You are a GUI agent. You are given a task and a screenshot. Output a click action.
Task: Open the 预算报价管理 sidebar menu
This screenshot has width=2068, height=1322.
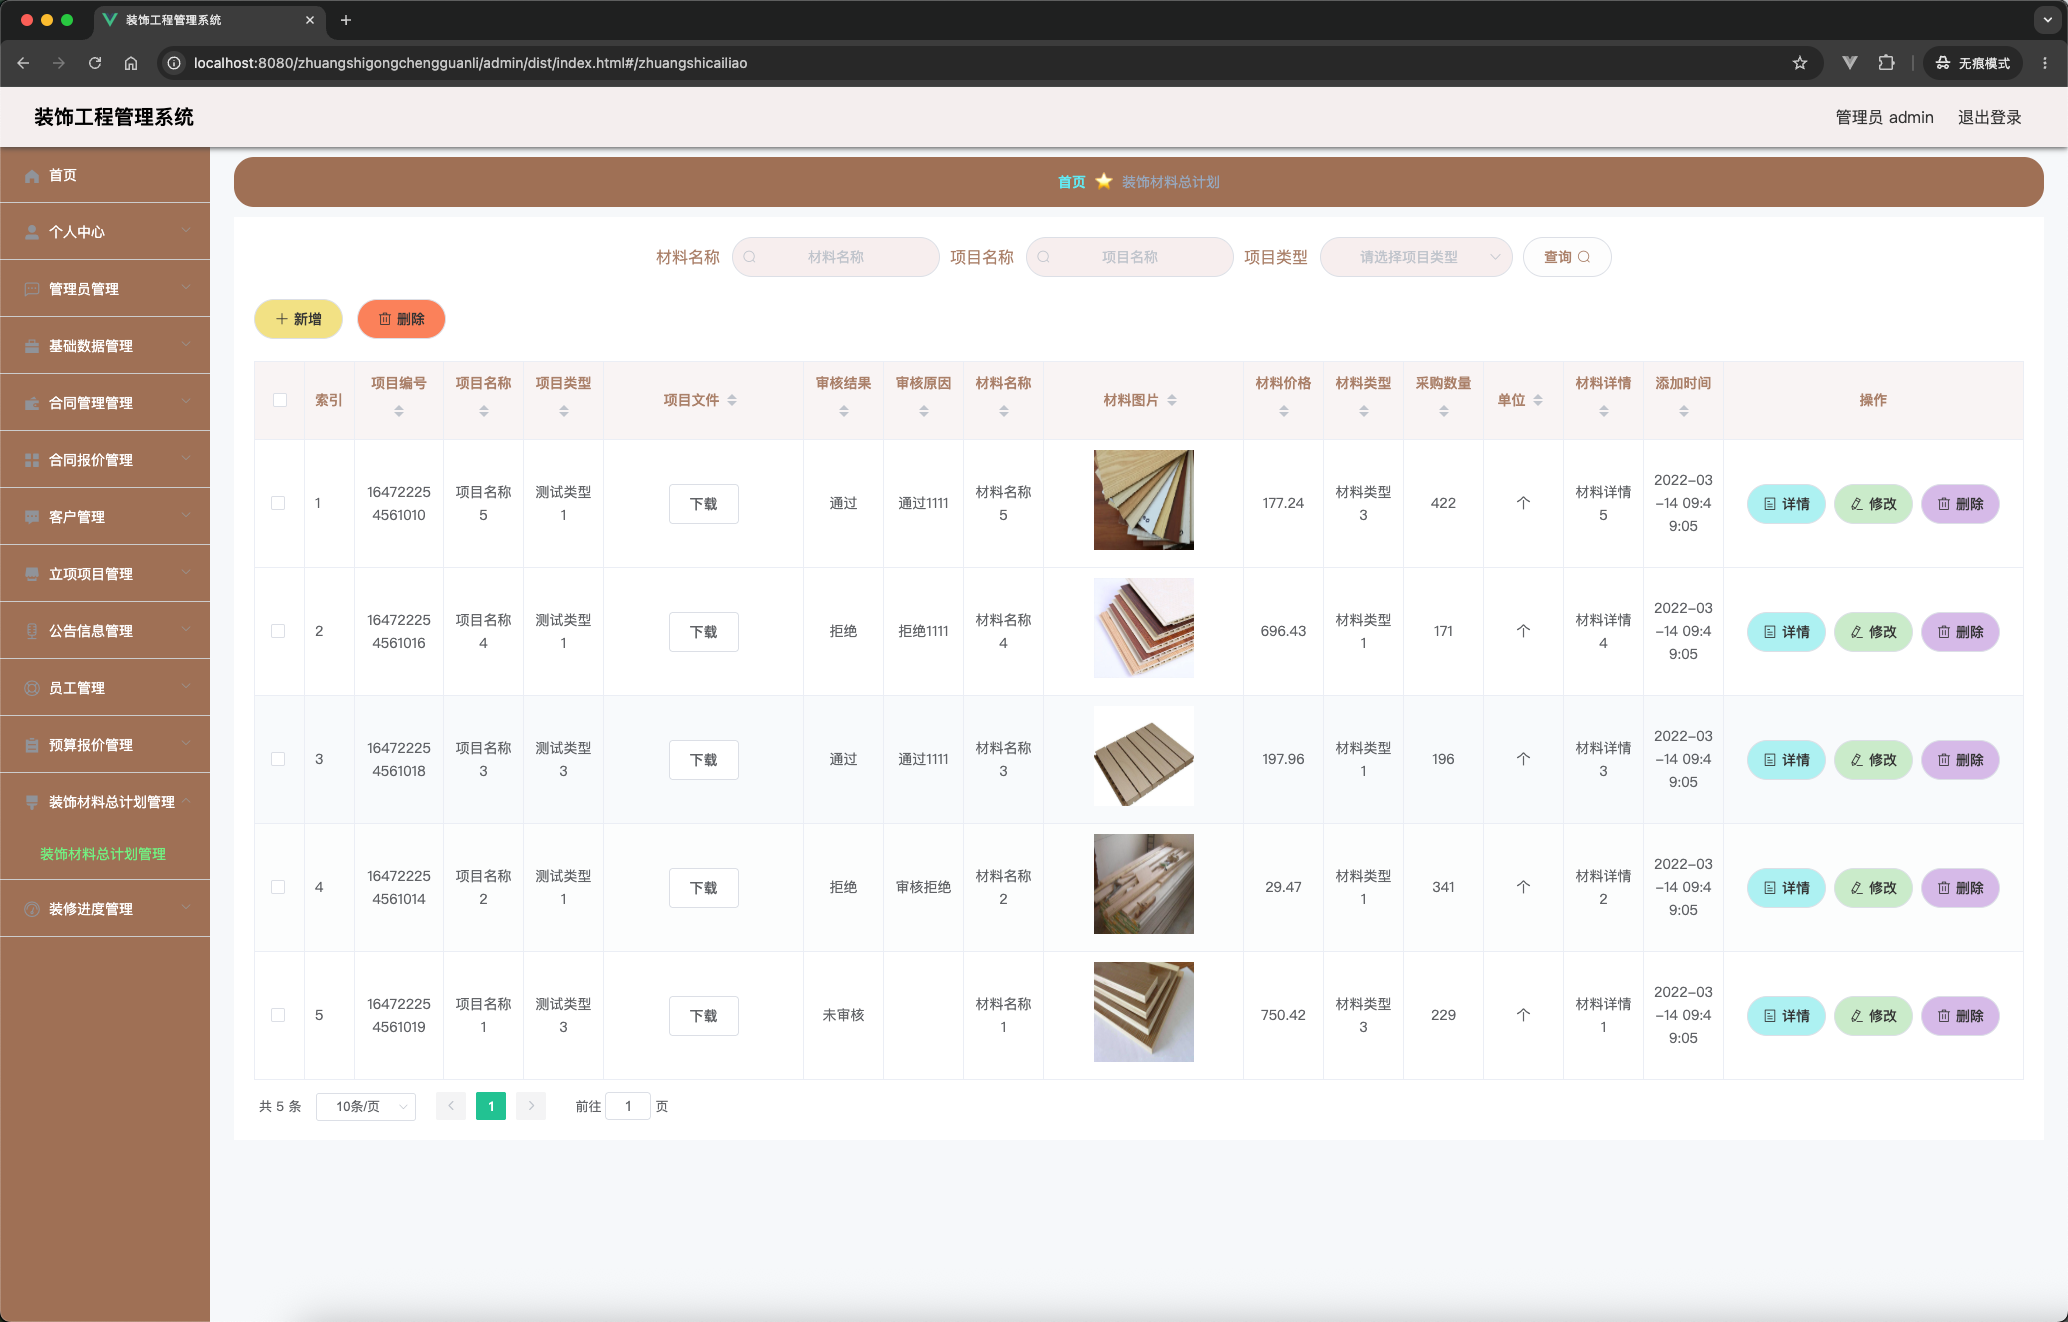click(x=105, y=745)
